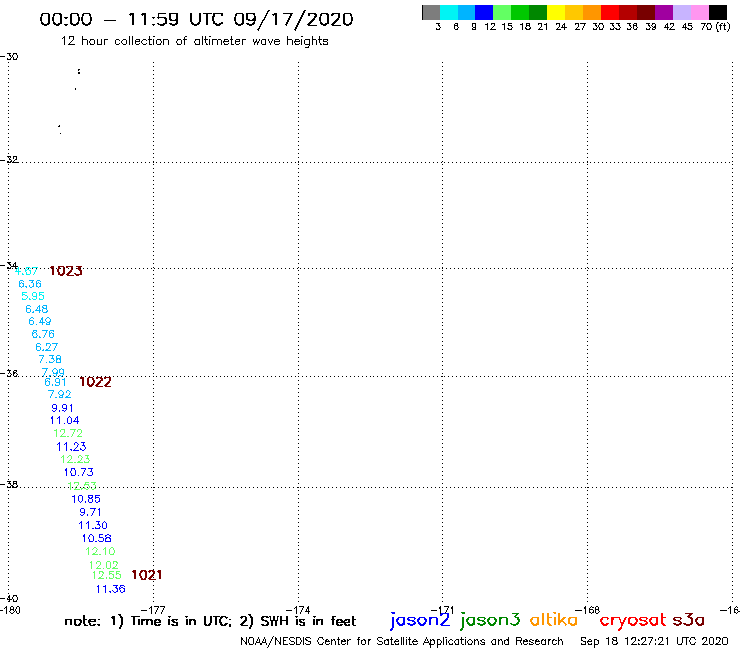The image size is (740, 650).
Task: Select the wave height value 12.55
Action: tap(107, 575)
